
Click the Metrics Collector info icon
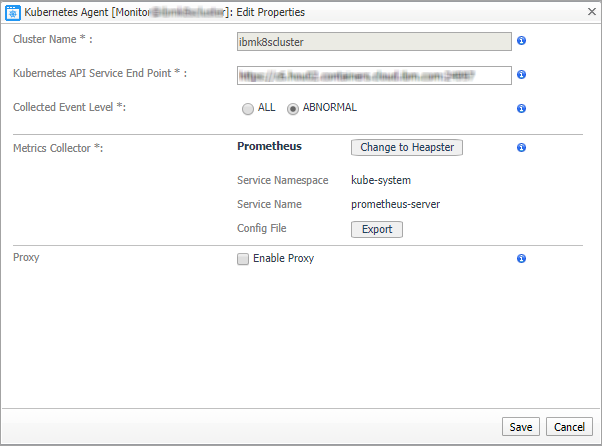click(x=521, y=148)
